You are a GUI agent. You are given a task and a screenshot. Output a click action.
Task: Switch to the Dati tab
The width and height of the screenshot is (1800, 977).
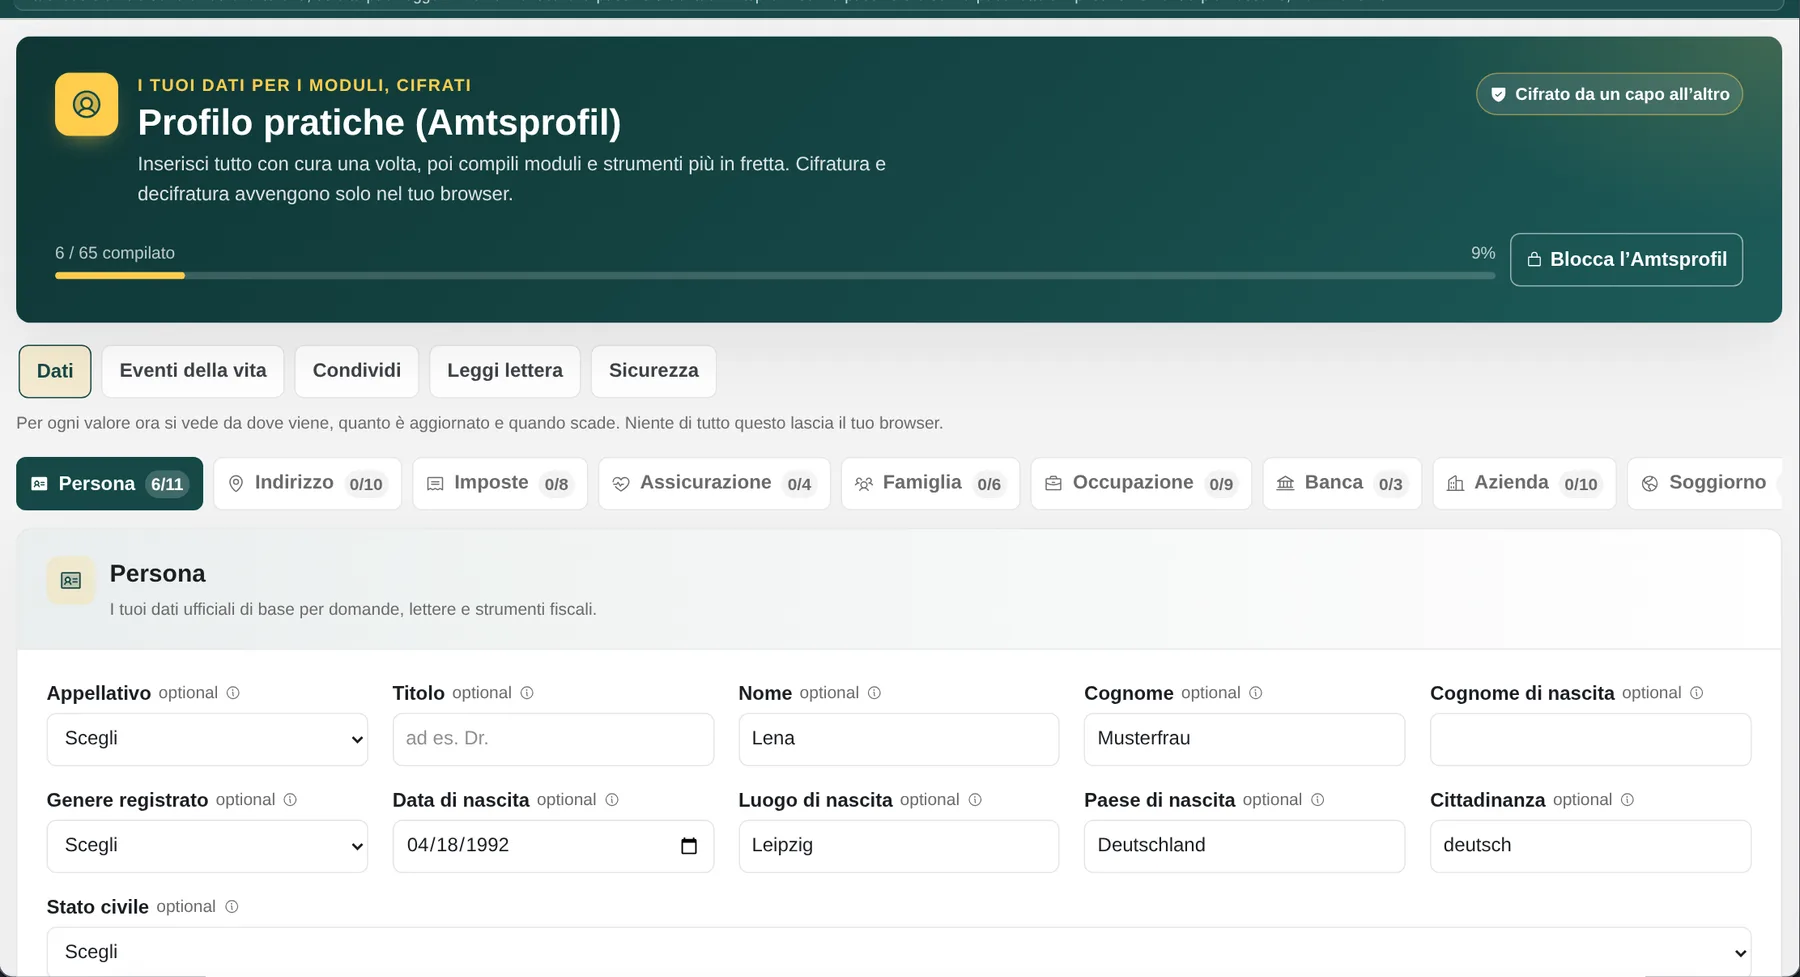pyautogui.click(x=55, y=371)
